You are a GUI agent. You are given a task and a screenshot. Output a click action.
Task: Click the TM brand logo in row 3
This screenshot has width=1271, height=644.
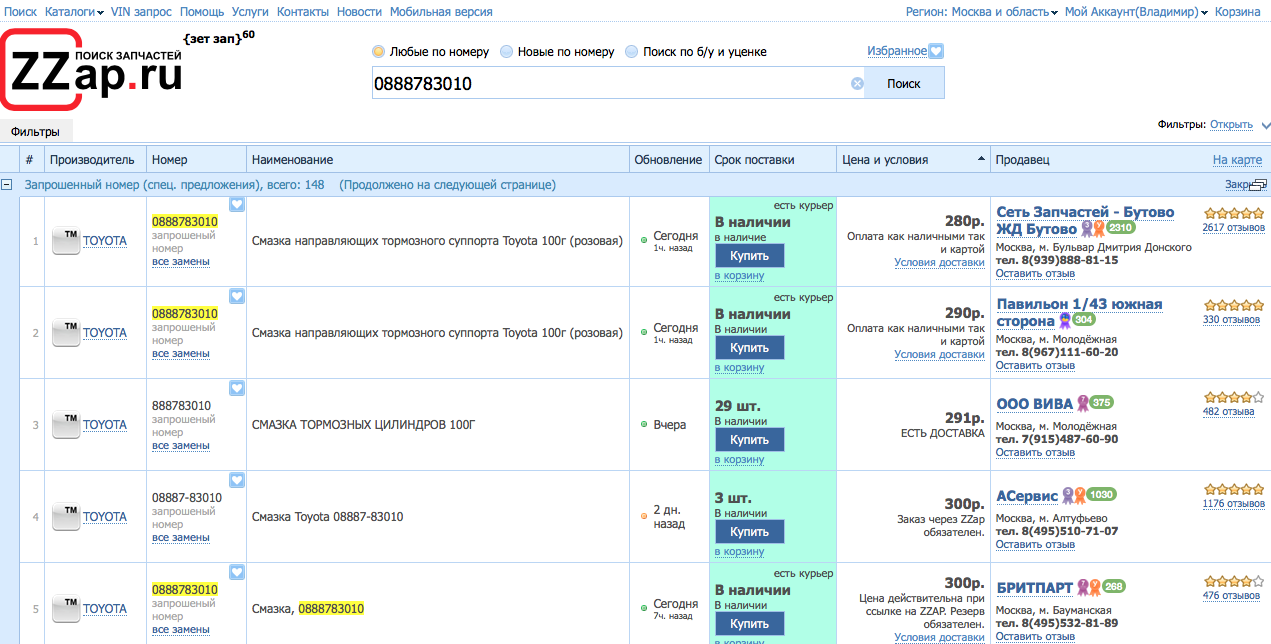click(x=66, y=425)
